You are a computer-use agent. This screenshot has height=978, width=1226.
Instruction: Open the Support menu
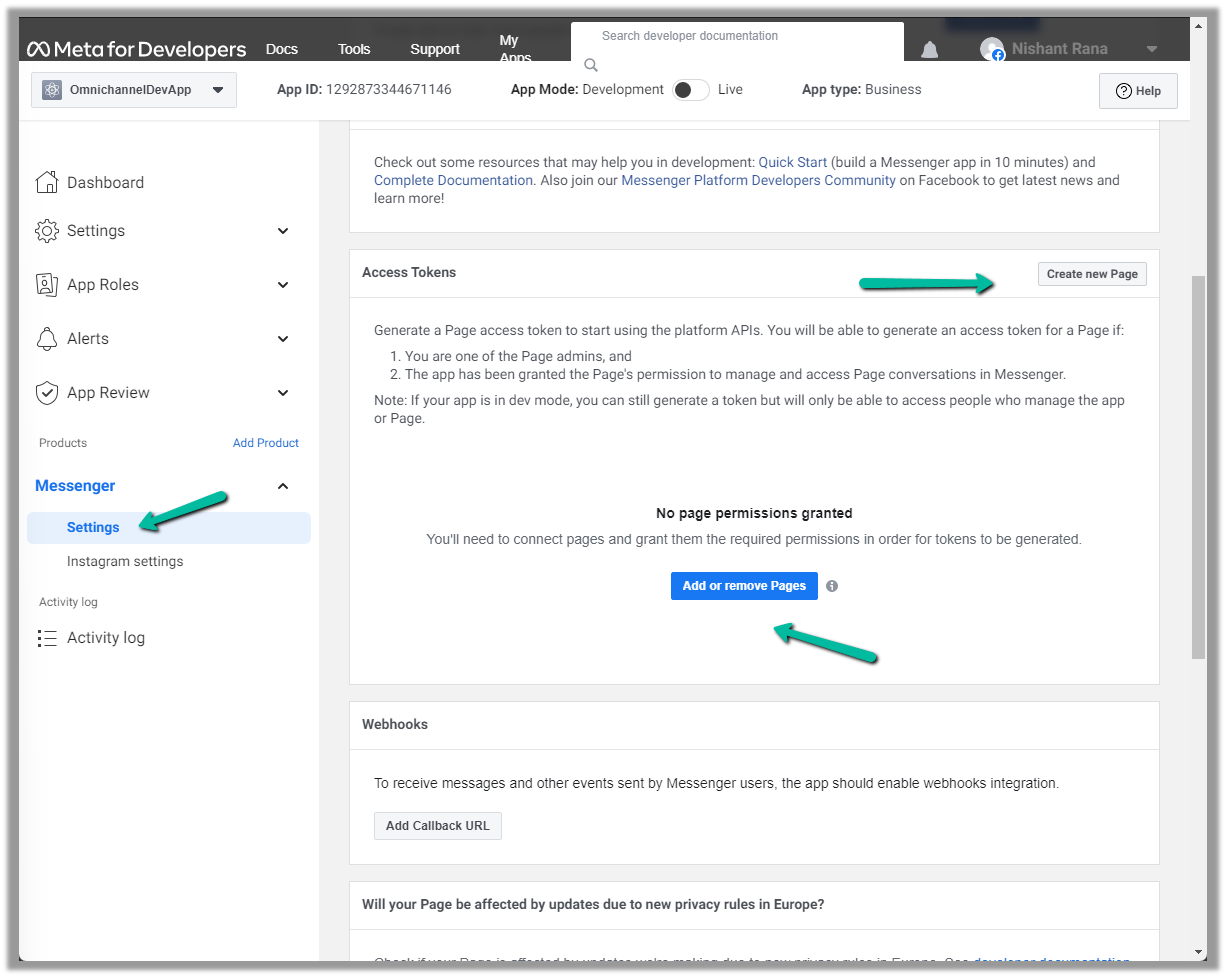pos(435,49)
